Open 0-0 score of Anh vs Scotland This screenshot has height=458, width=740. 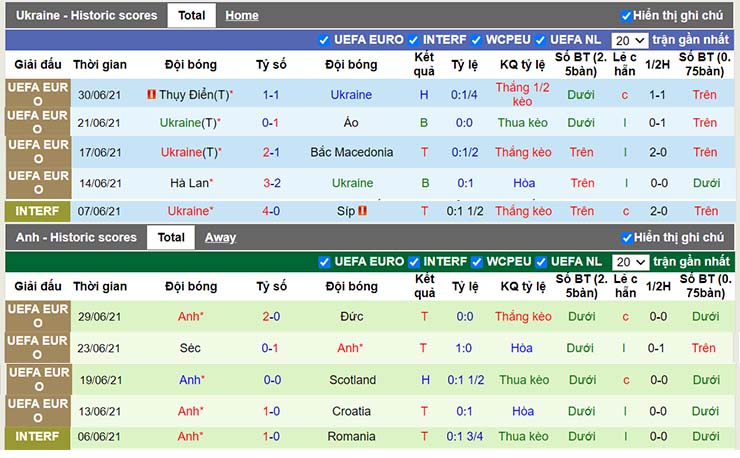click(272, 380)
